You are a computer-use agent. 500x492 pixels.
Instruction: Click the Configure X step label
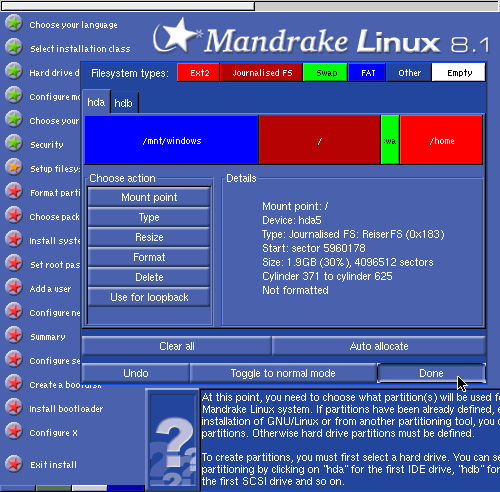[53, 433]
